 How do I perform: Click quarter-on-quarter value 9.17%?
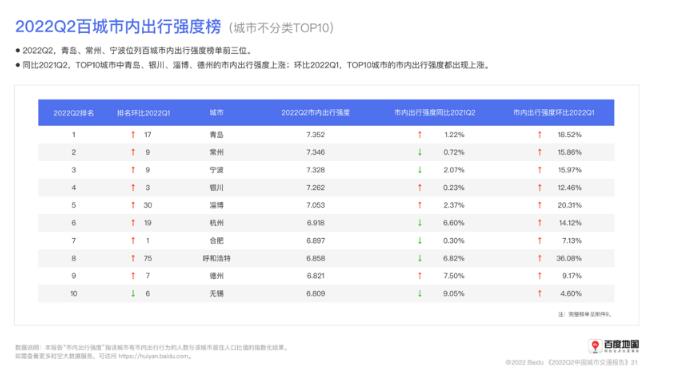tap(572, 276)
